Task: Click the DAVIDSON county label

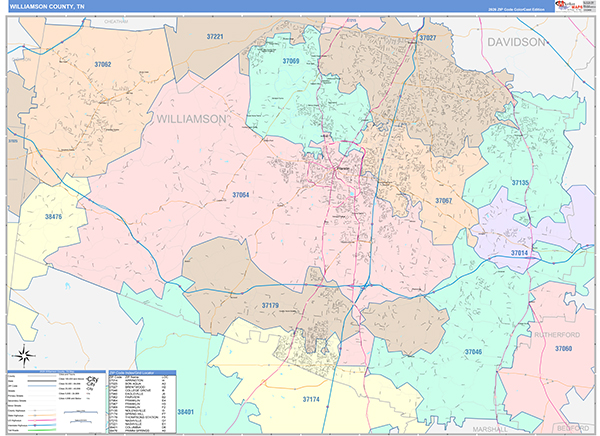Action: pyautogui.click(x=516, y=42)
